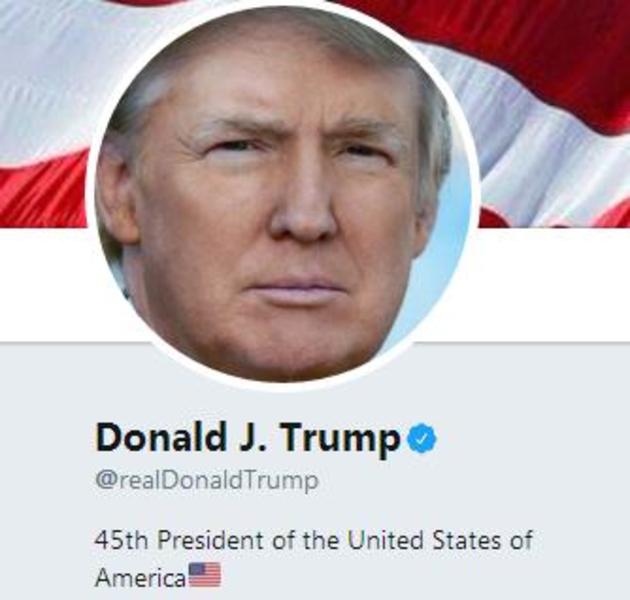The width and height of the screenshot is (630, 600).
Task: Click the white stripe on banner's left side
Action: coord(44,80)
